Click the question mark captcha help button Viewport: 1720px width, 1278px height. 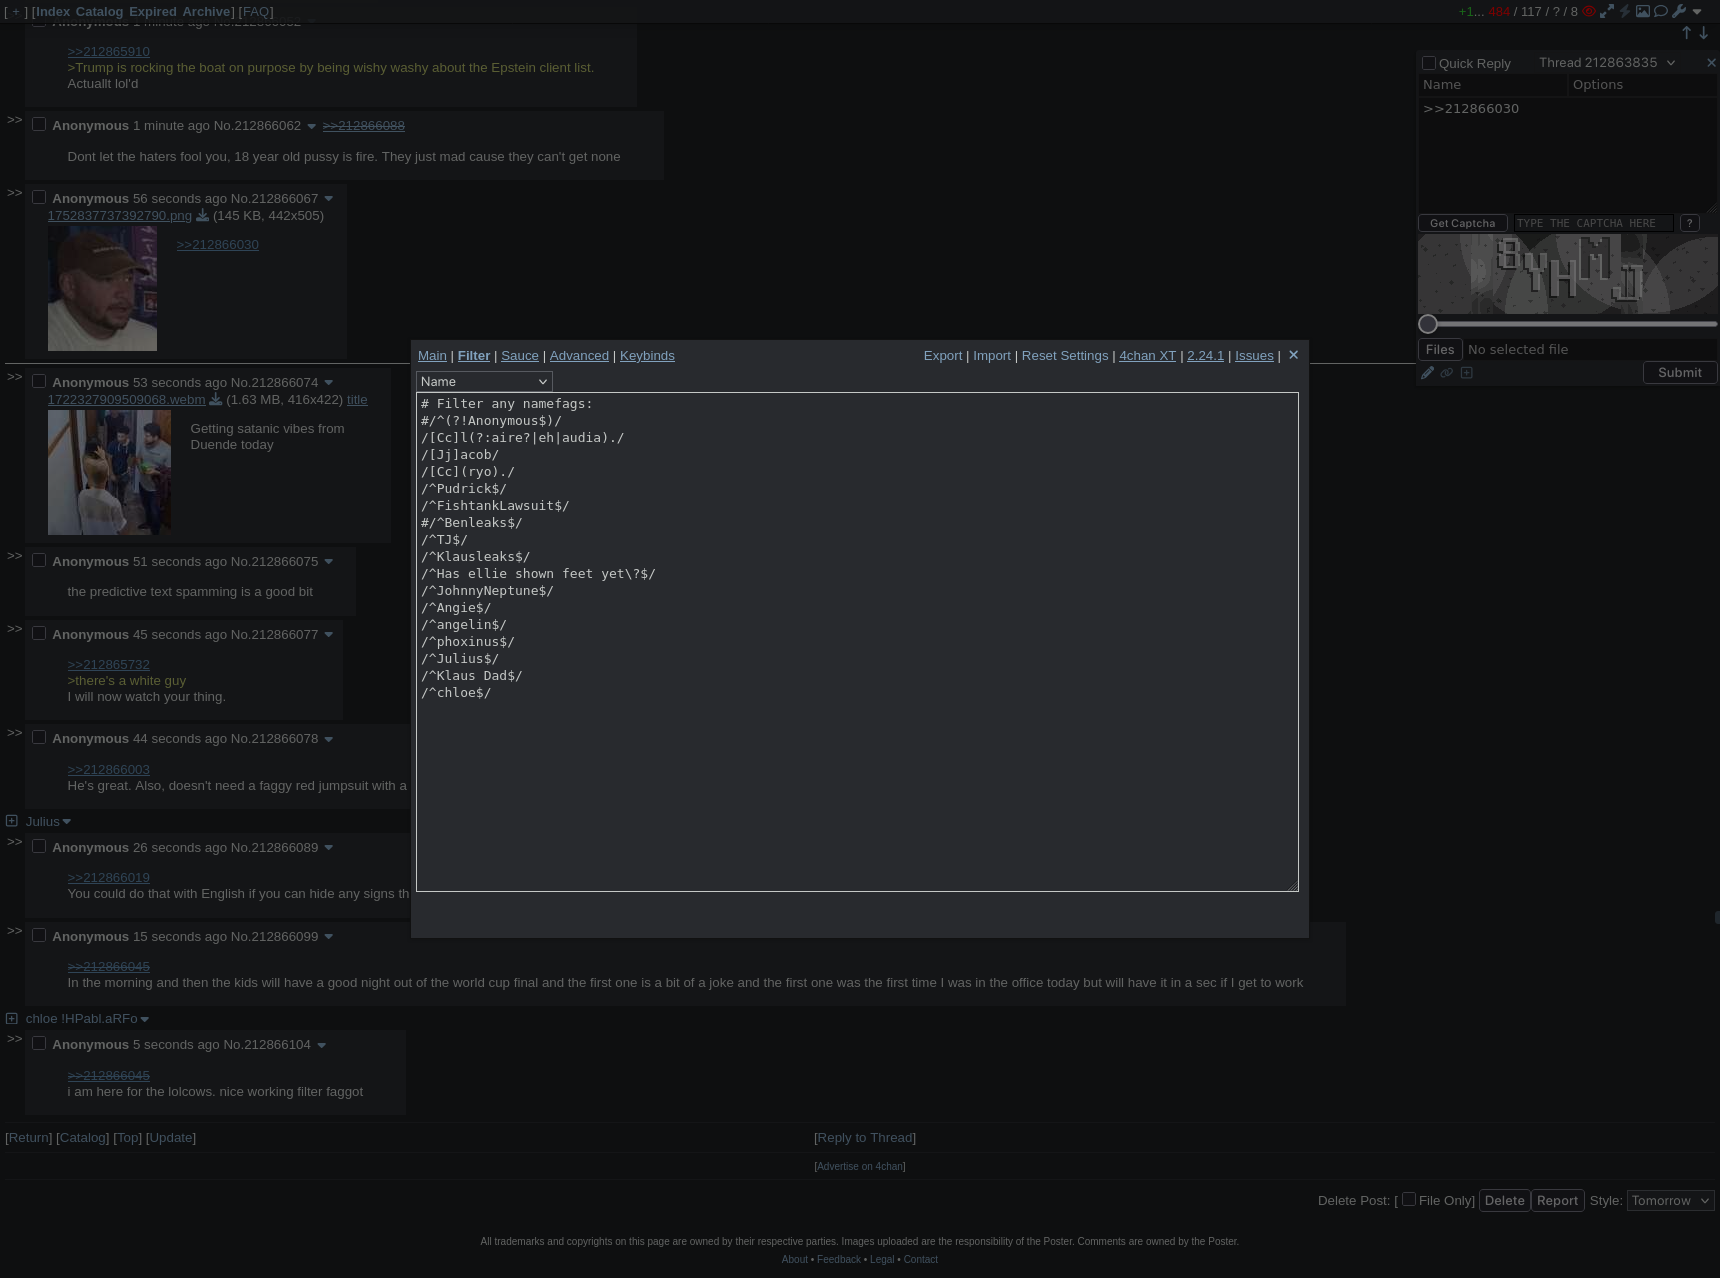point(1689,223)
